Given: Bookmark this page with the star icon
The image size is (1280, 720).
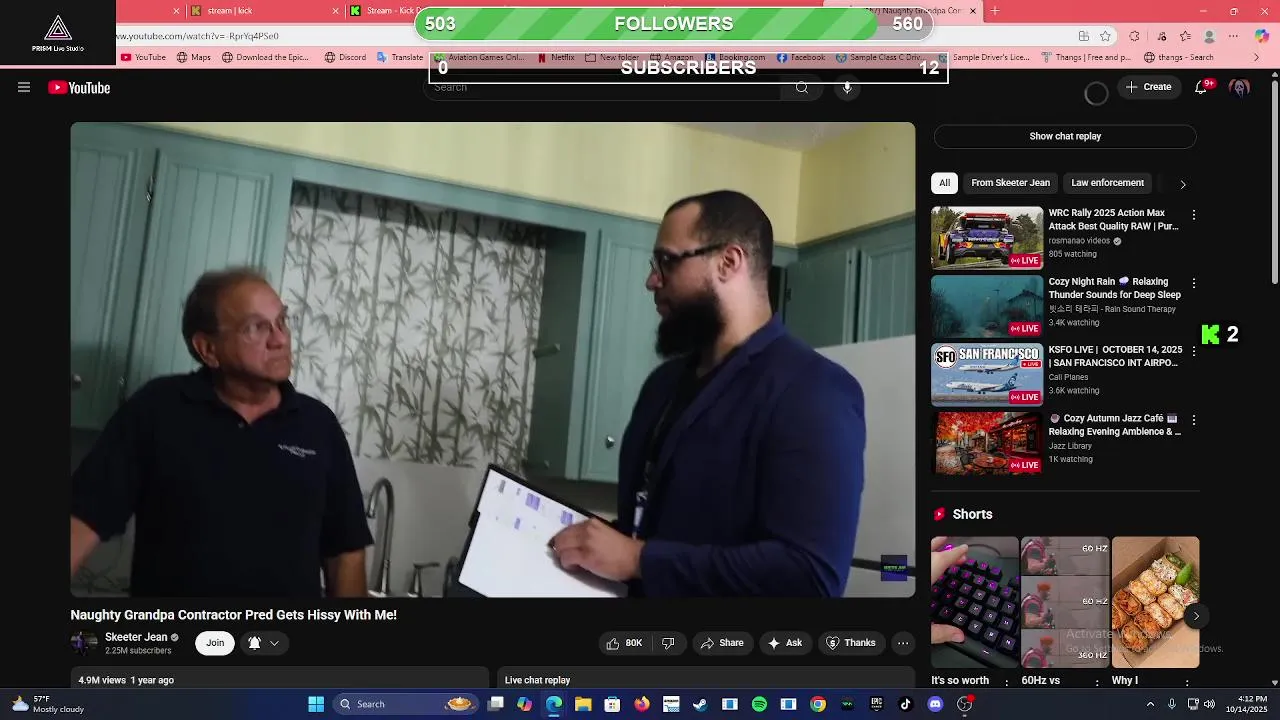Looking at the screenshot, I should click(x=1105, y=36).
